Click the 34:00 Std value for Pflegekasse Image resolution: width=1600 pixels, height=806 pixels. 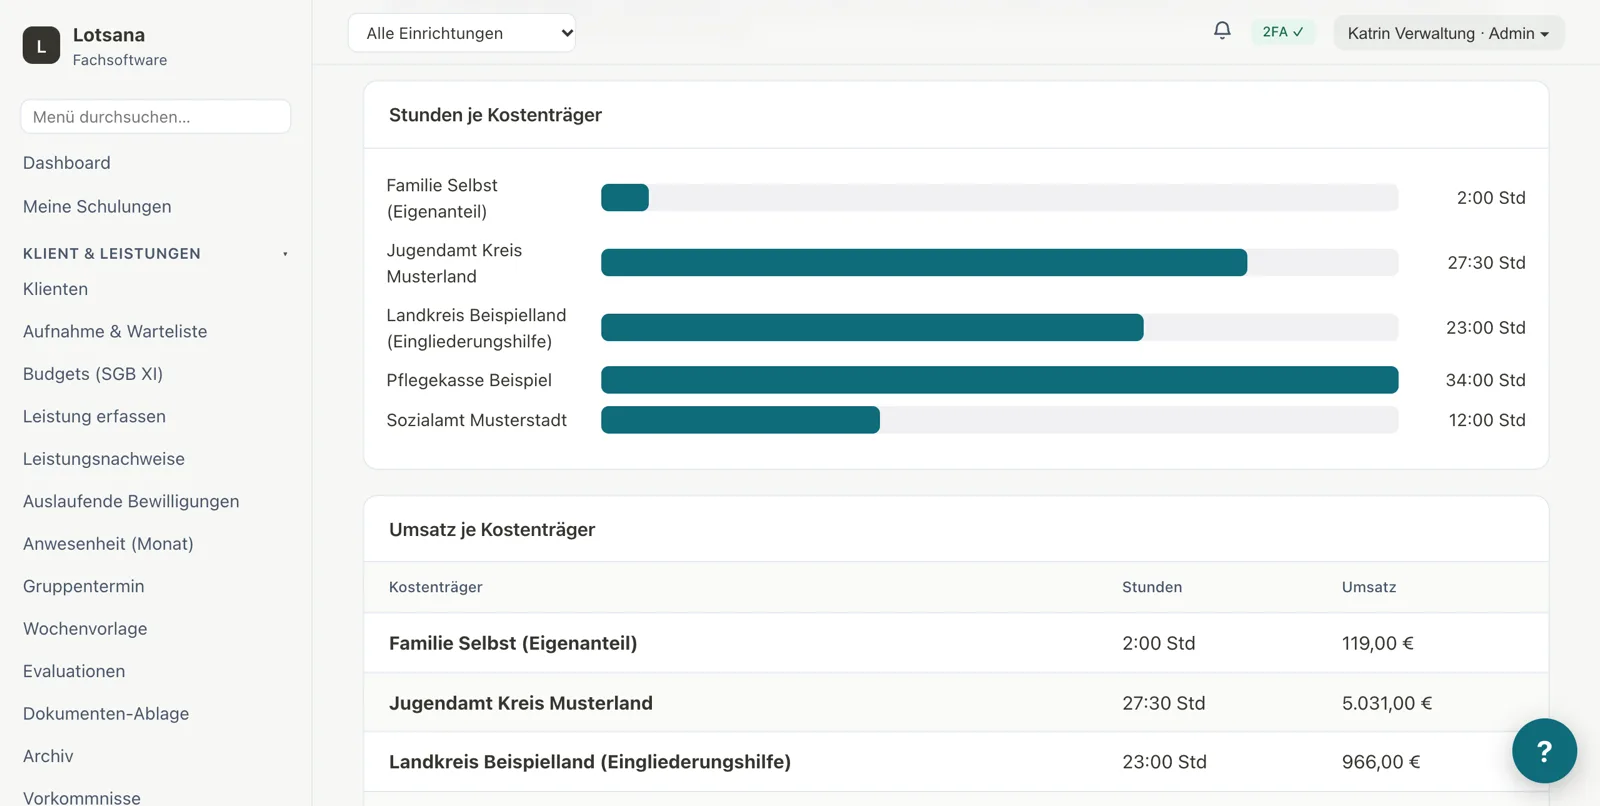click(x=1486, y=380)
